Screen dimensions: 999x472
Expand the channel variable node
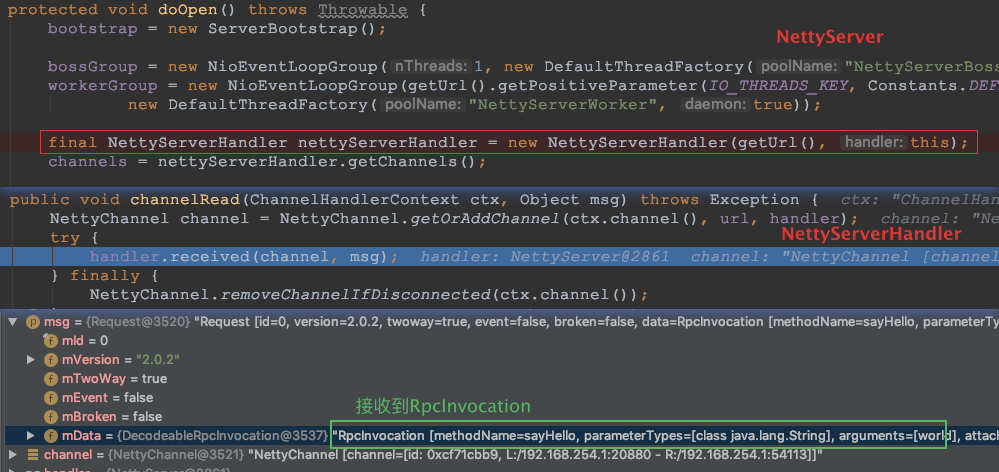(x=13, y=455)
